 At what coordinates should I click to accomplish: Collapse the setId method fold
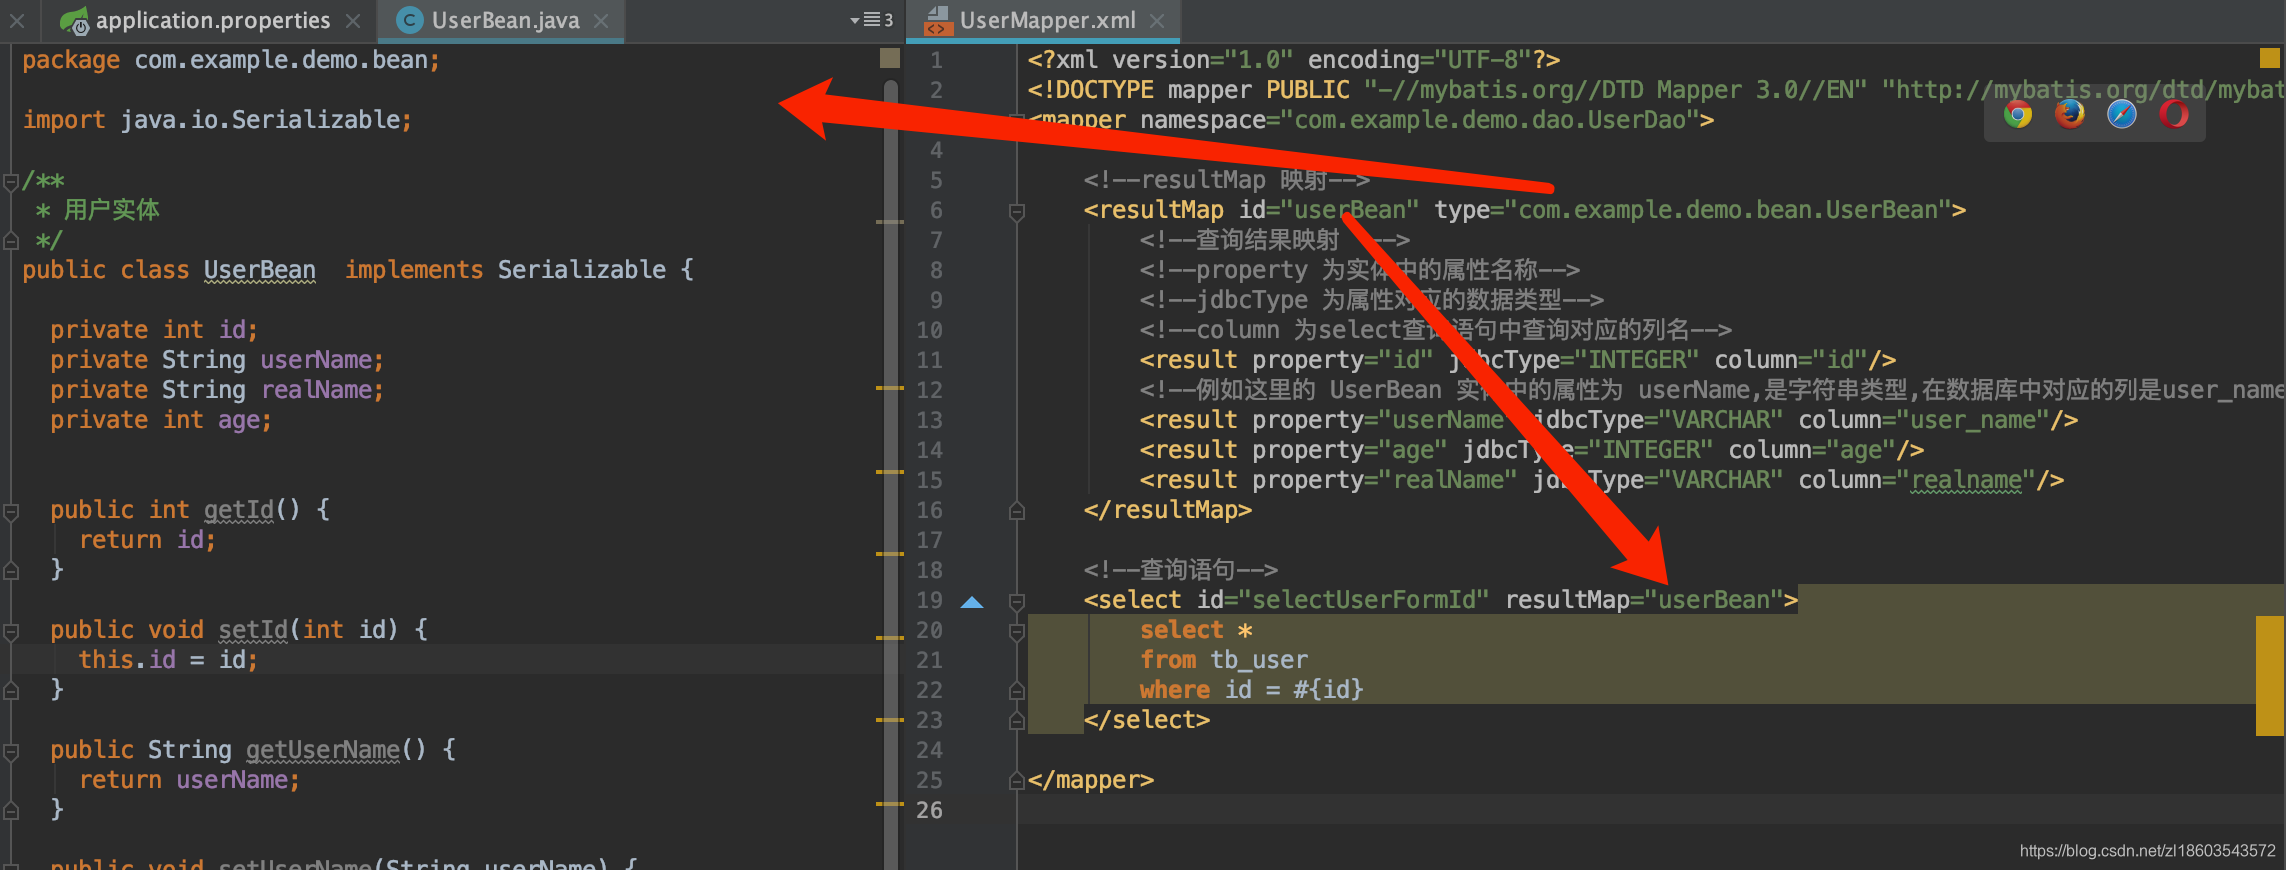point(11,631)
